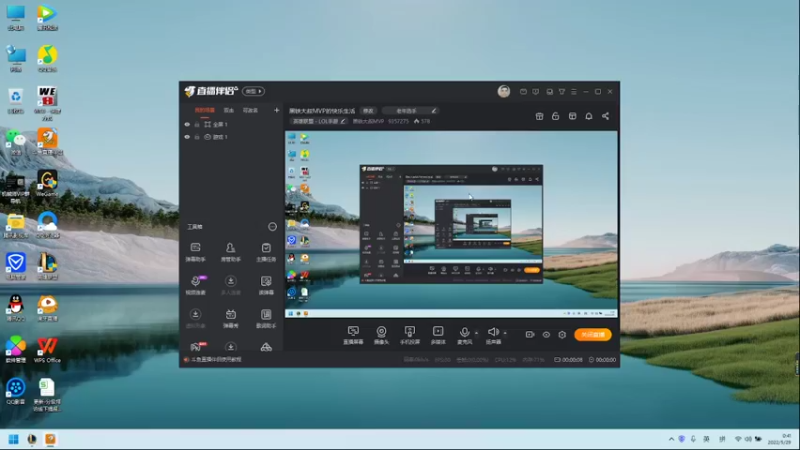
Task: Open the notification bell icon
Action: 589,116
